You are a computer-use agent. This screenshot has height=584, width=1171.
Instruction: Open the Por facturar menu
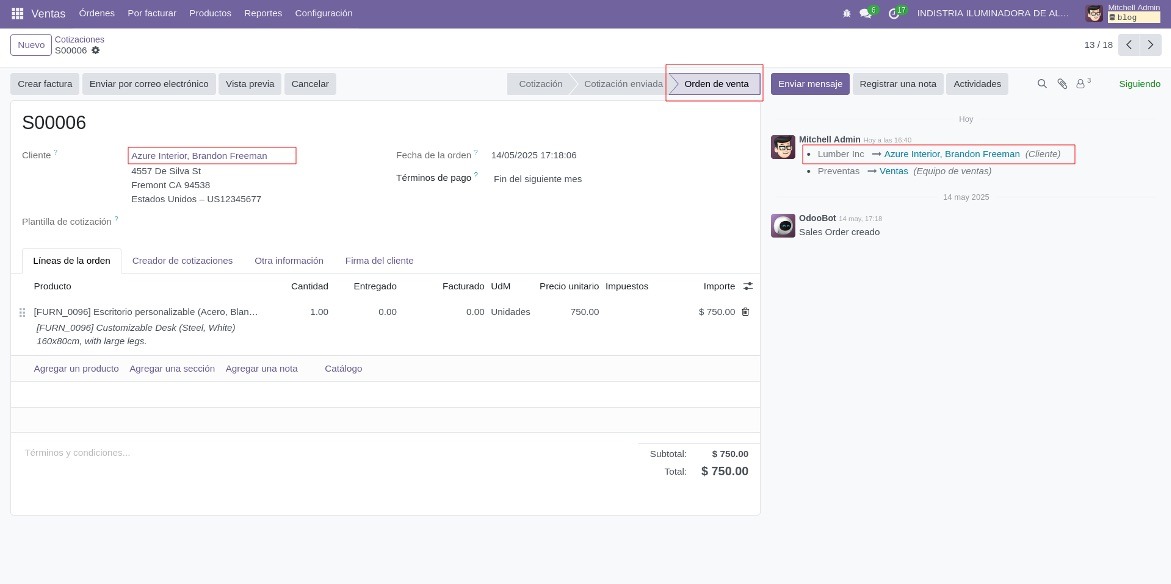click(152, 13)
